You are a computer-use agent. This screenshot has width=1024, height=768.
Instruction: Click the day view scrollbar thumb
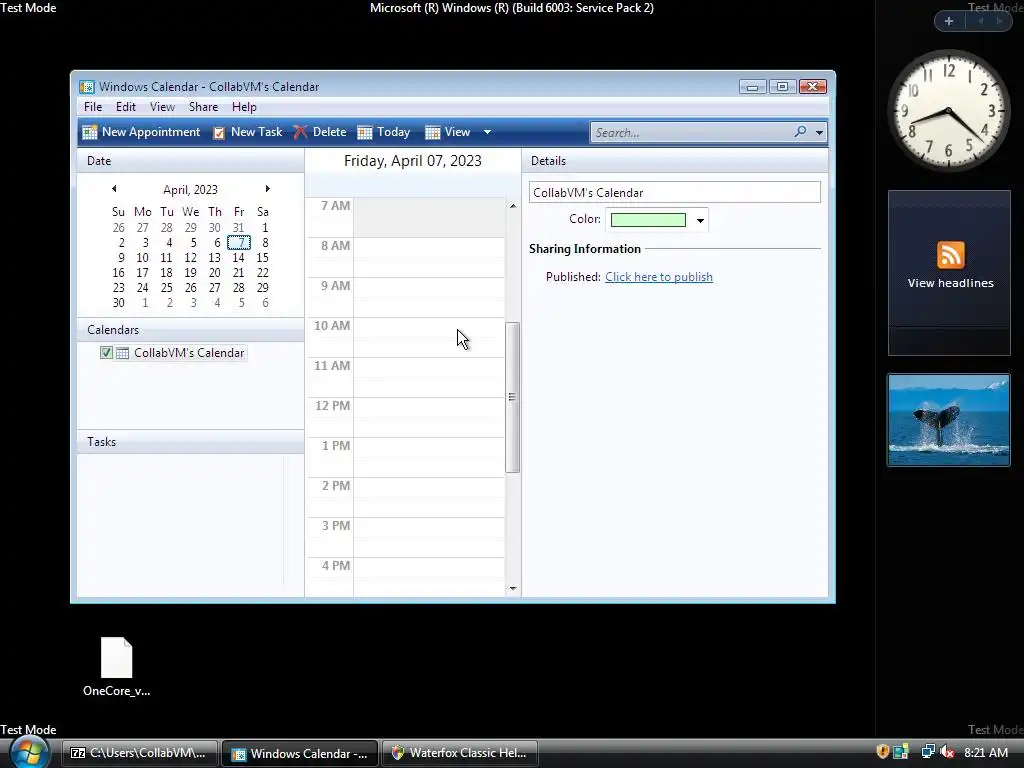pyautogui.click(x=513, y=397)
